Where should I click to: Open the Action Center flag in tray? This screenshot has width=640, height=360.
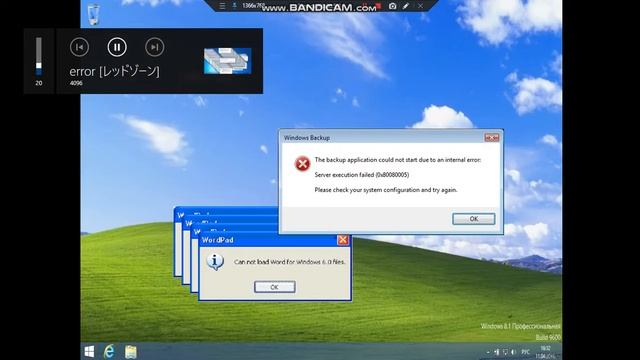497,352
